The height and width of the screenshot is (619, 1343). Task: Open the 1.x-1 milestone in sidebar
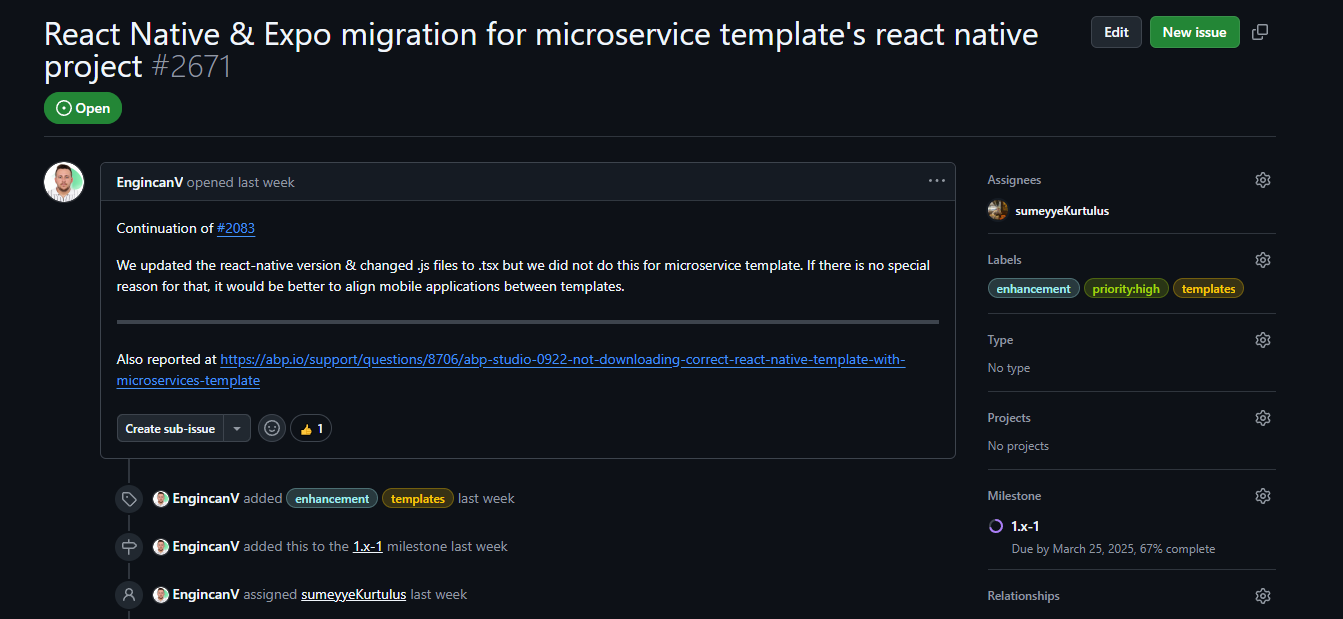[x=1025, y=526]
